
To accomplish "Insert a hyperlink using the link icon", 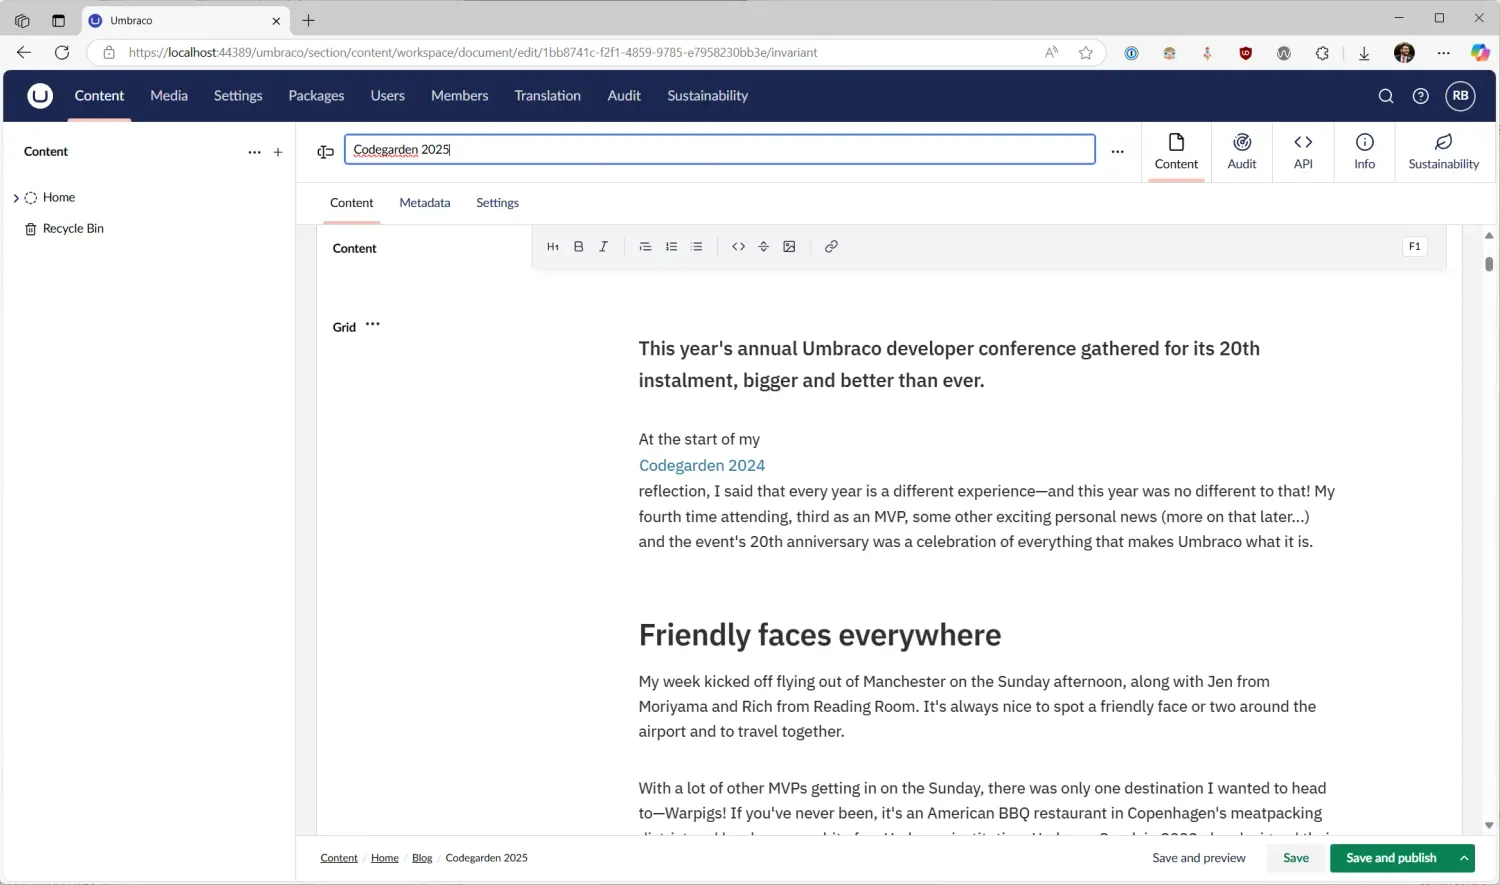I will 831,246.
